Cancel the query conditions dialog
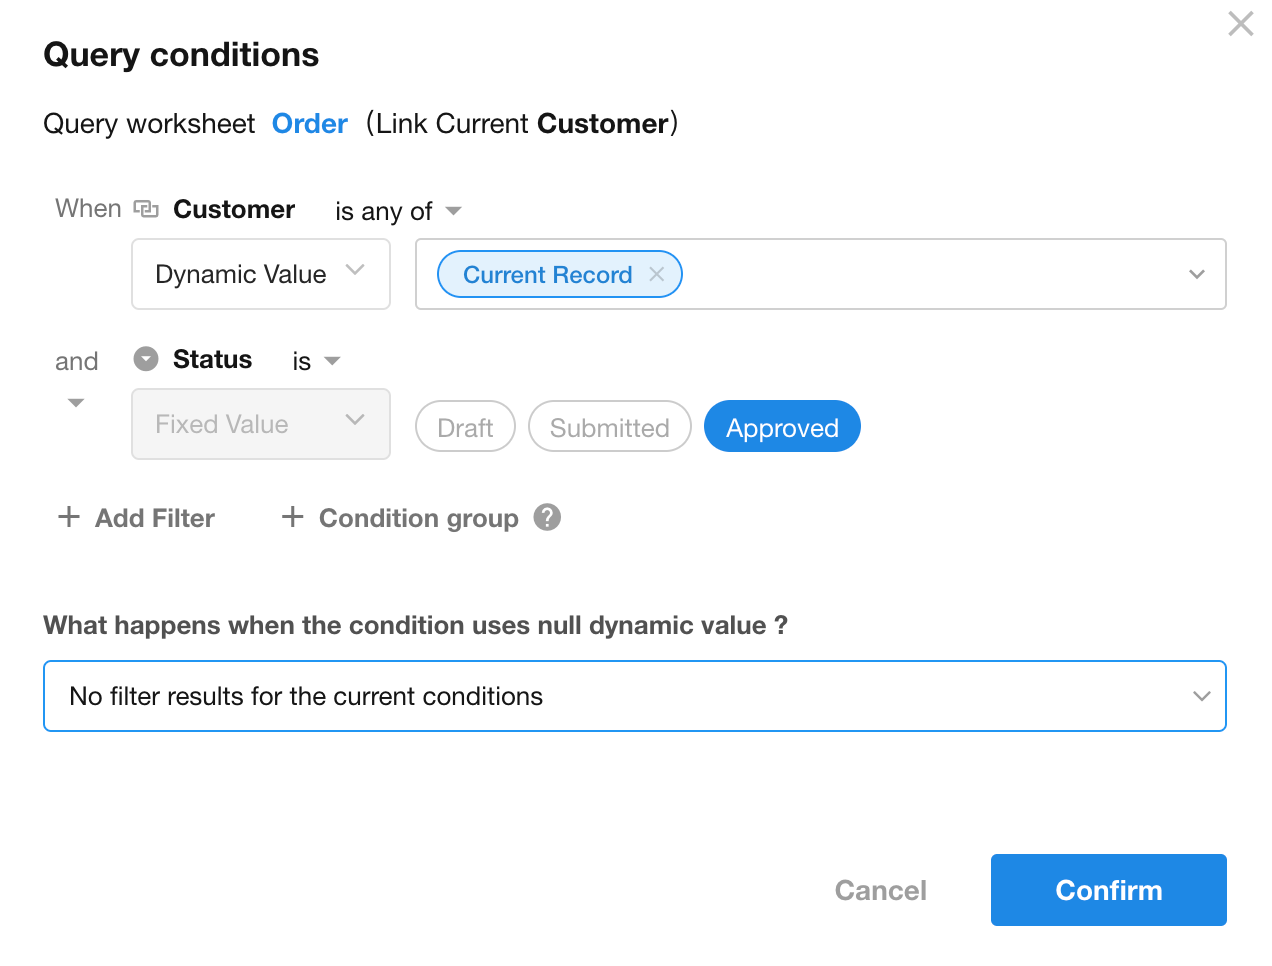The image size is (1272, 966). (x=880, y=890)
